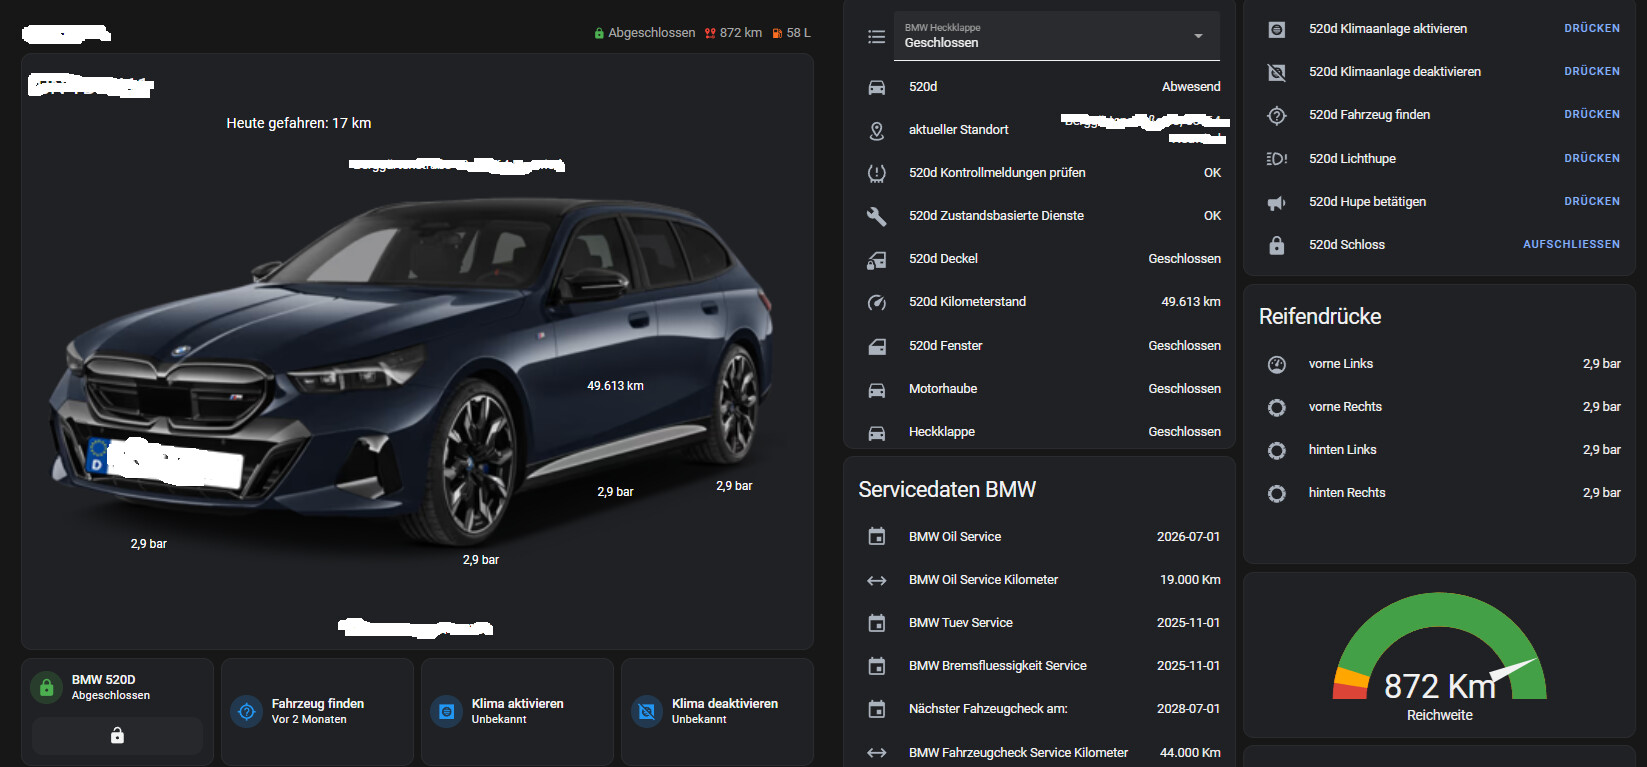Click the list icon beside BMW Heckklappe
The width and height of the screenshot is (1647, 767).
(876, 37)
